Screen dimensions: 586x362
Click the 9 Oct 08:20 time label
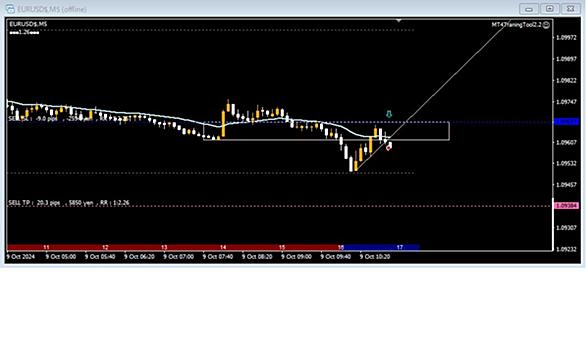point(257,257)
